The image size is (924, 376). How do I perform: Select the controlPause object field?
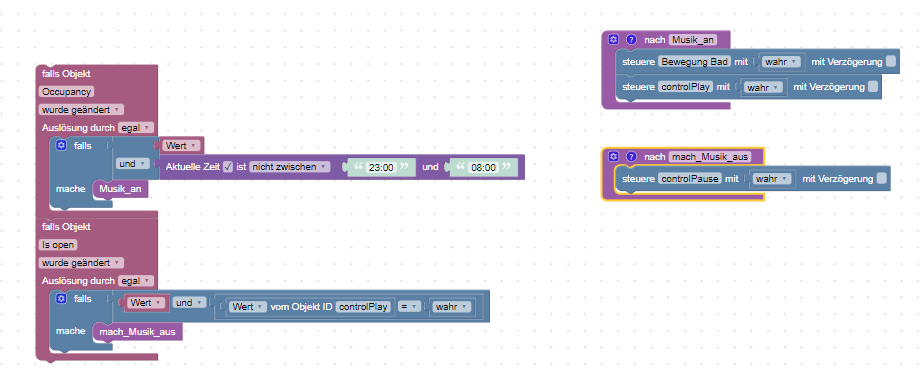tap(690, 179)
